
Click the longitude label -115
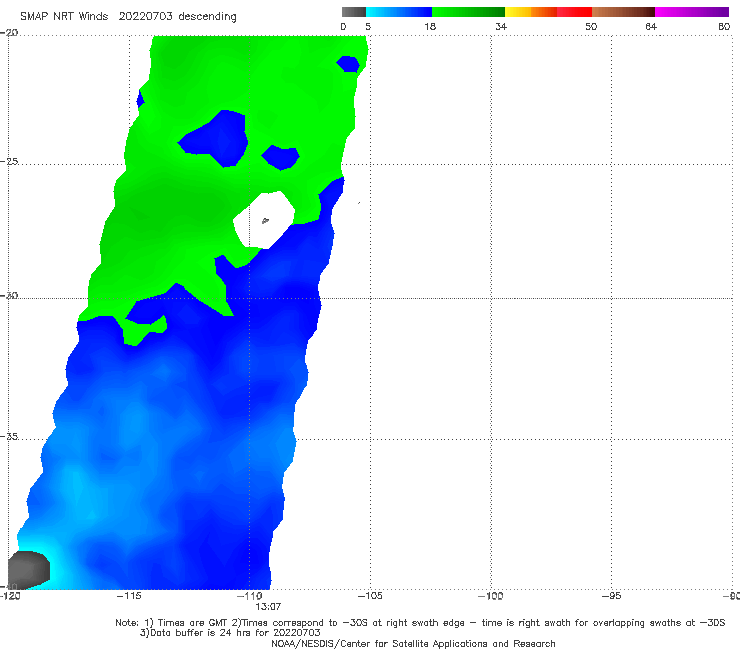click(x=129, y=596)
